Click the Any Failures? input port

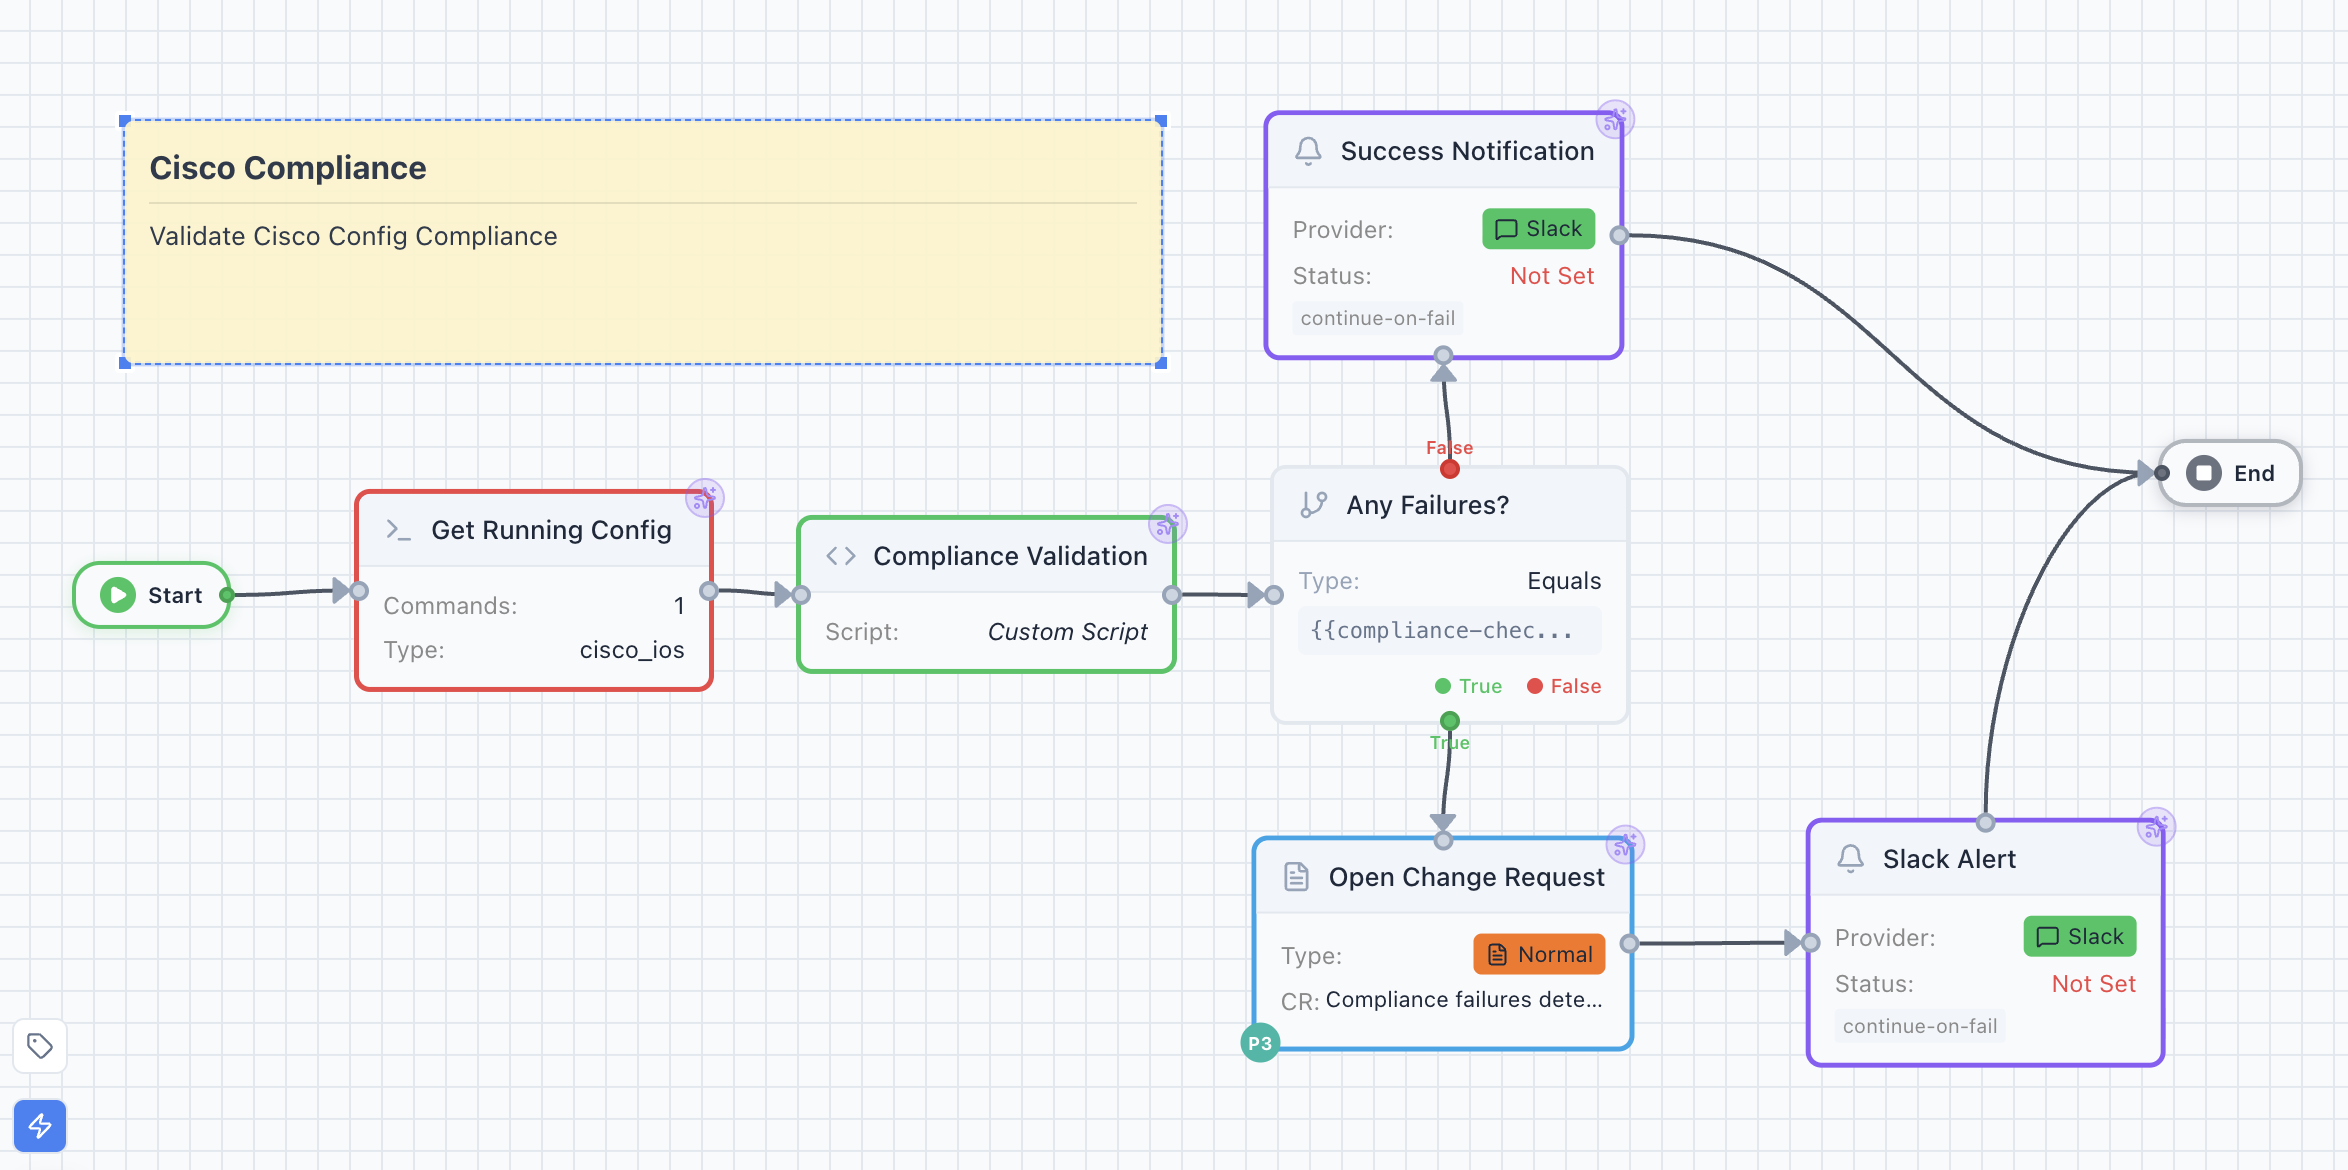point(1274,595)
